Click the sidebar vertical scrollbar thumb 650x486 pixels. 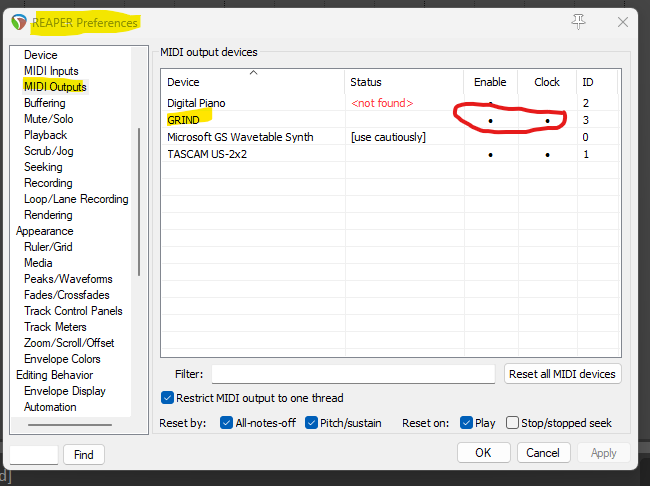tap(139, 202)
